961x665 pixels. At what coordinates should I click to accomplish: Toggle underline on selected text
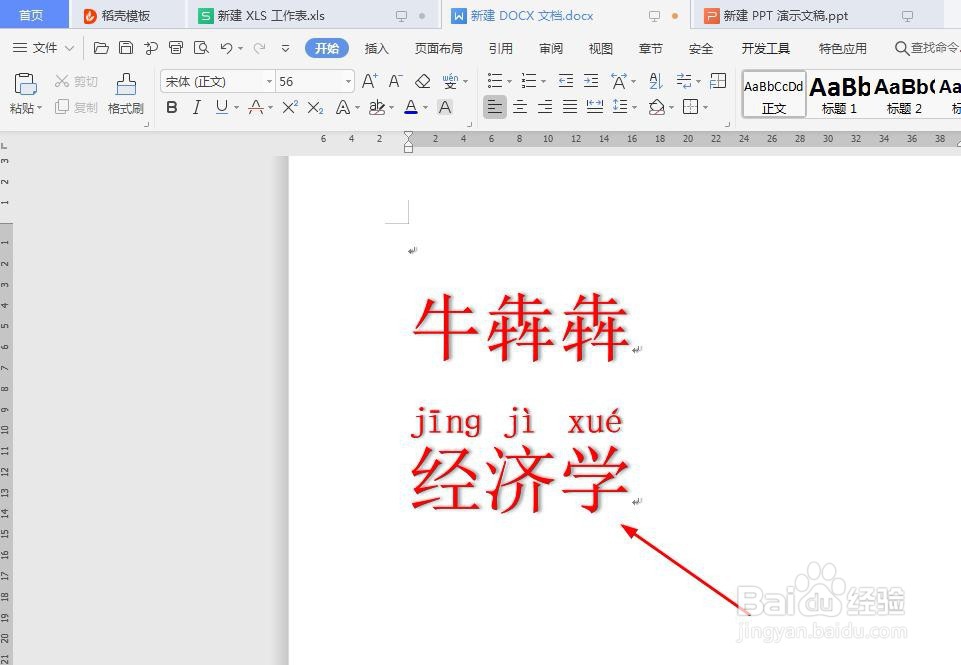point(220,108)
